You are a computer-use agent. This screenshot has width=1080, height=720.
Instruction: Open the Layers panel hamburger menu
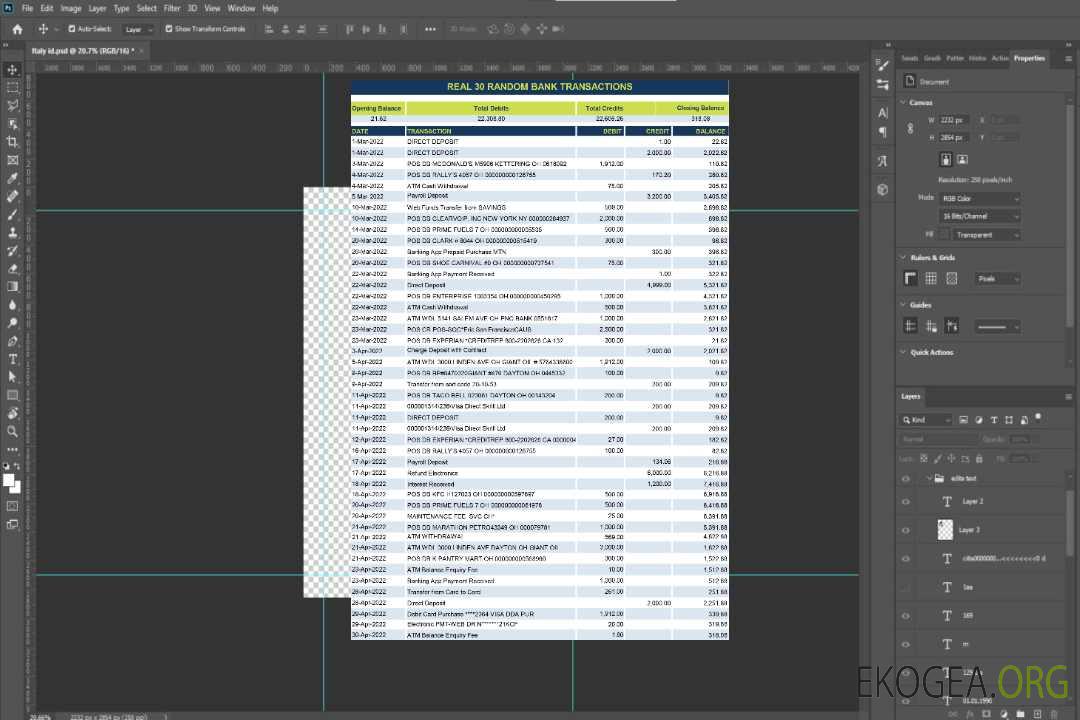[x=1068, y=396]
